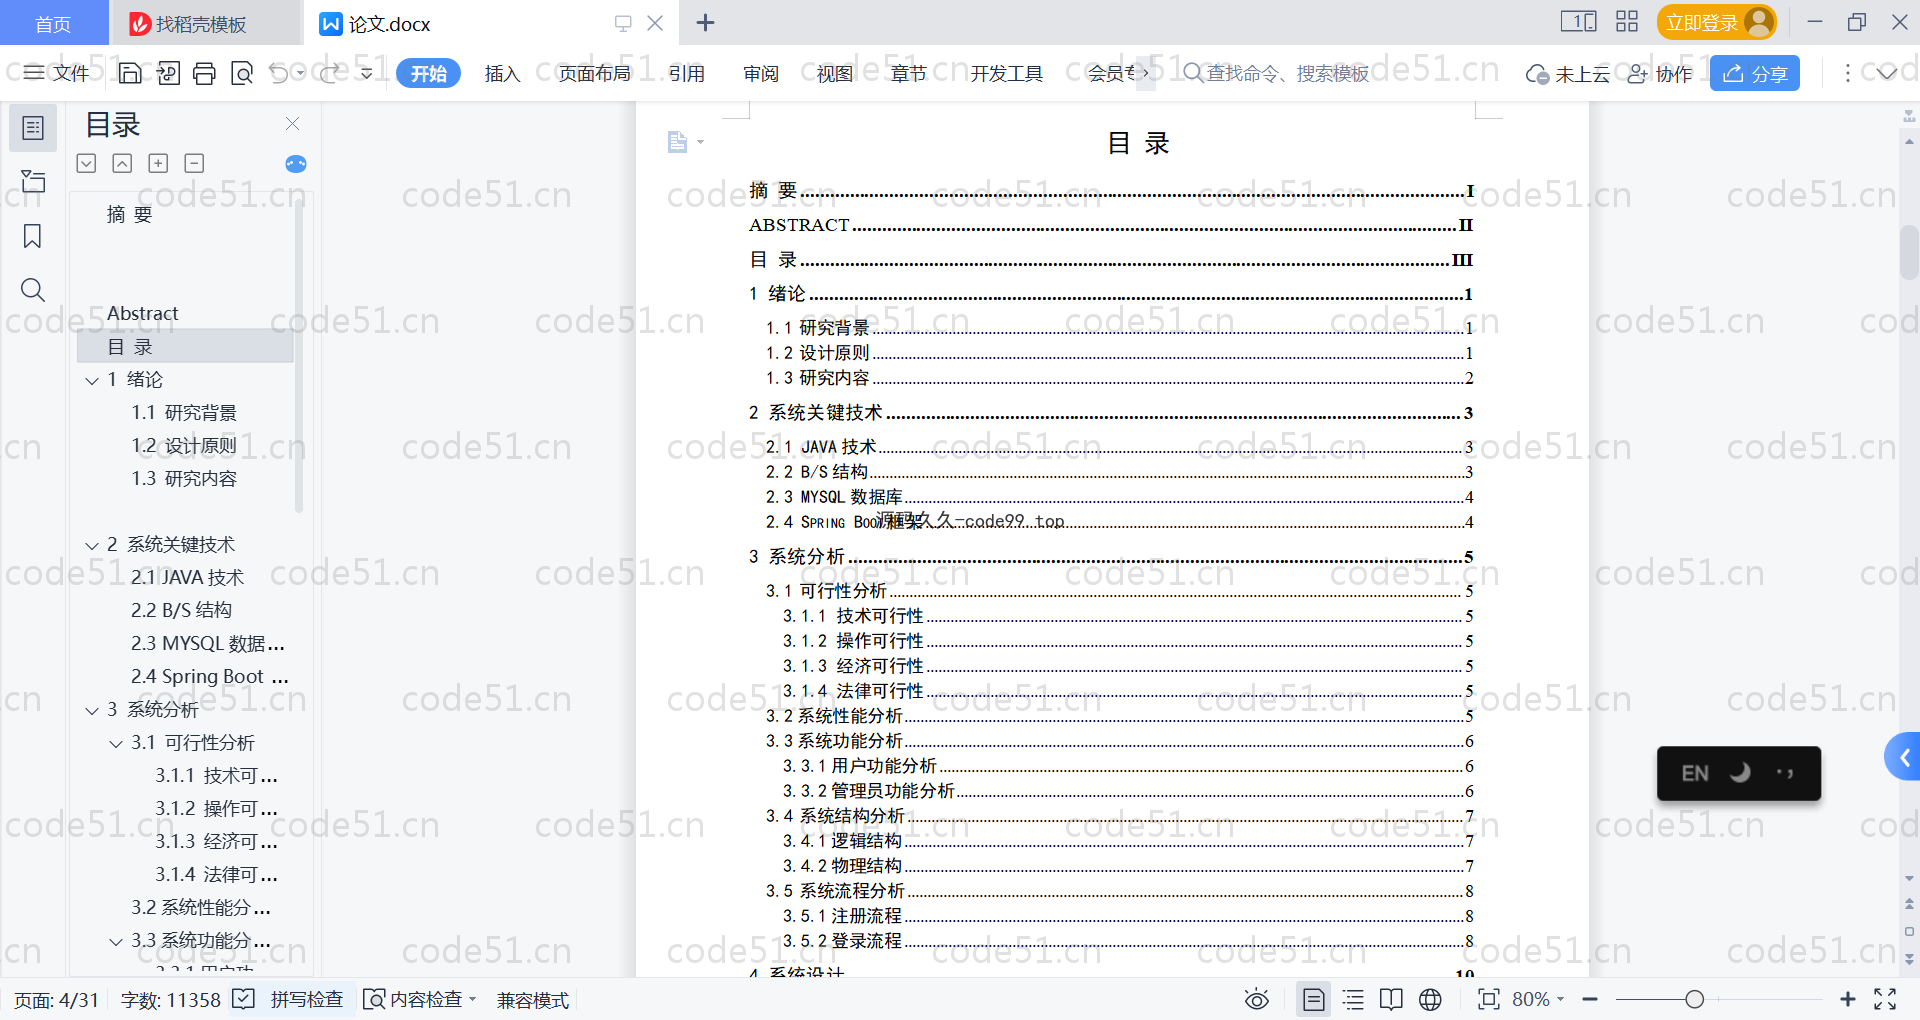Click the 分享 share button
1920x1020 pixels.
click(1755, 73)
